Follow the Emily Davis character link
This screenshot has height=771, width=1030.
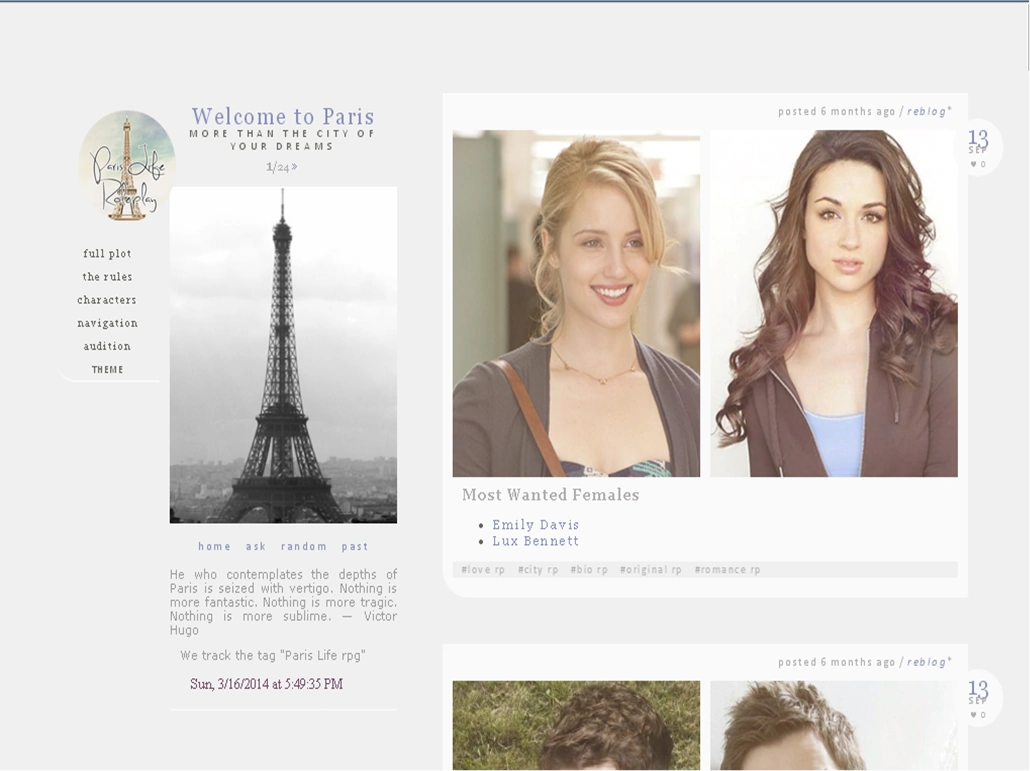click(533, 525)
